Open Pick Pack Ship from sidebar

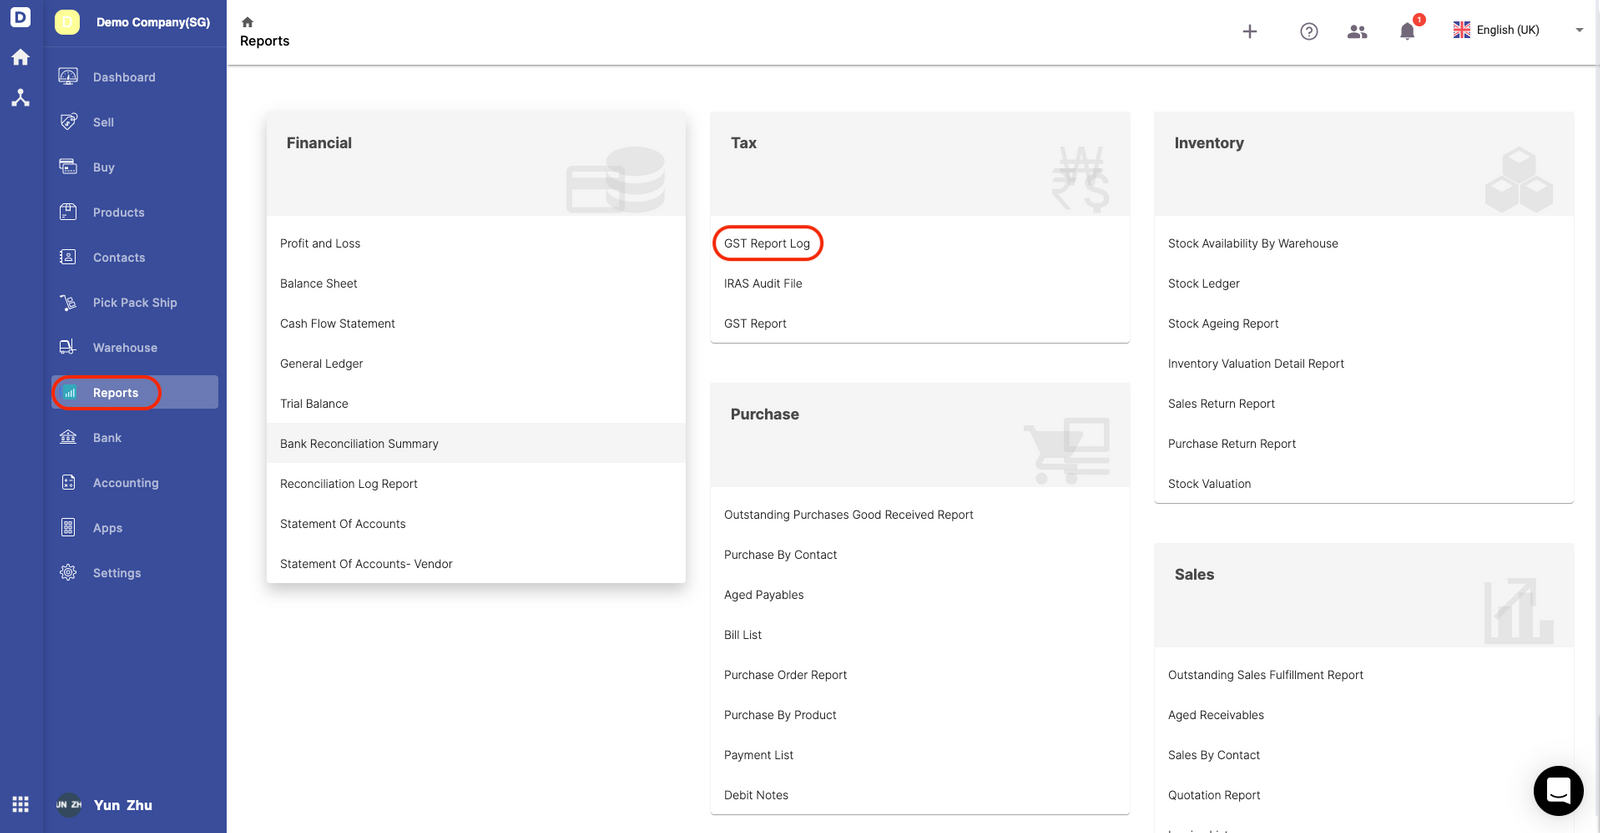134,303
